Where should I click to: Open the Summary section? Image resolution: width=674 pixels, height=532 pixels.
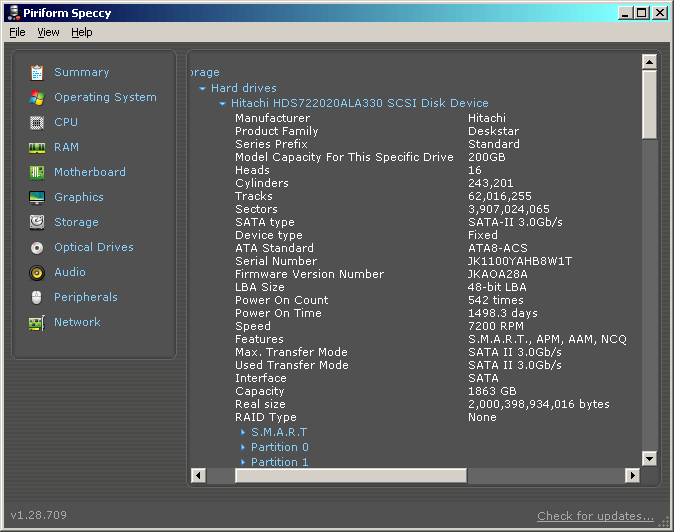tap(82, 72)
